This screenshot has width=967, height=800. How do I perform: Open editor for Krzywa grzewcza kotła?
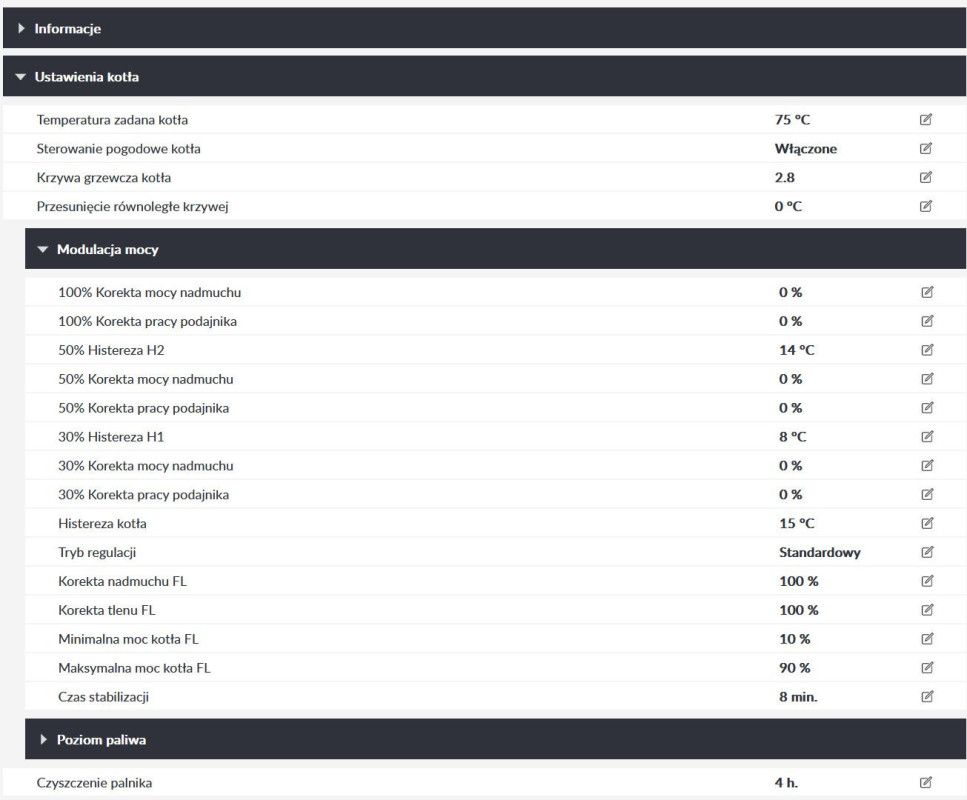(926, 178)
